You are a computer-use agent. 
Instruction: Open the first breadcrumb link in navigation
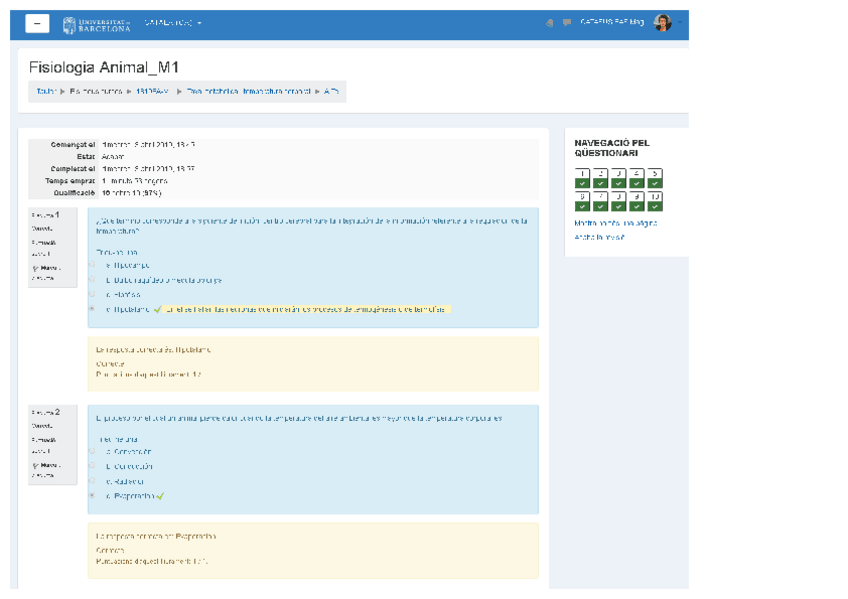pos(45,91)
